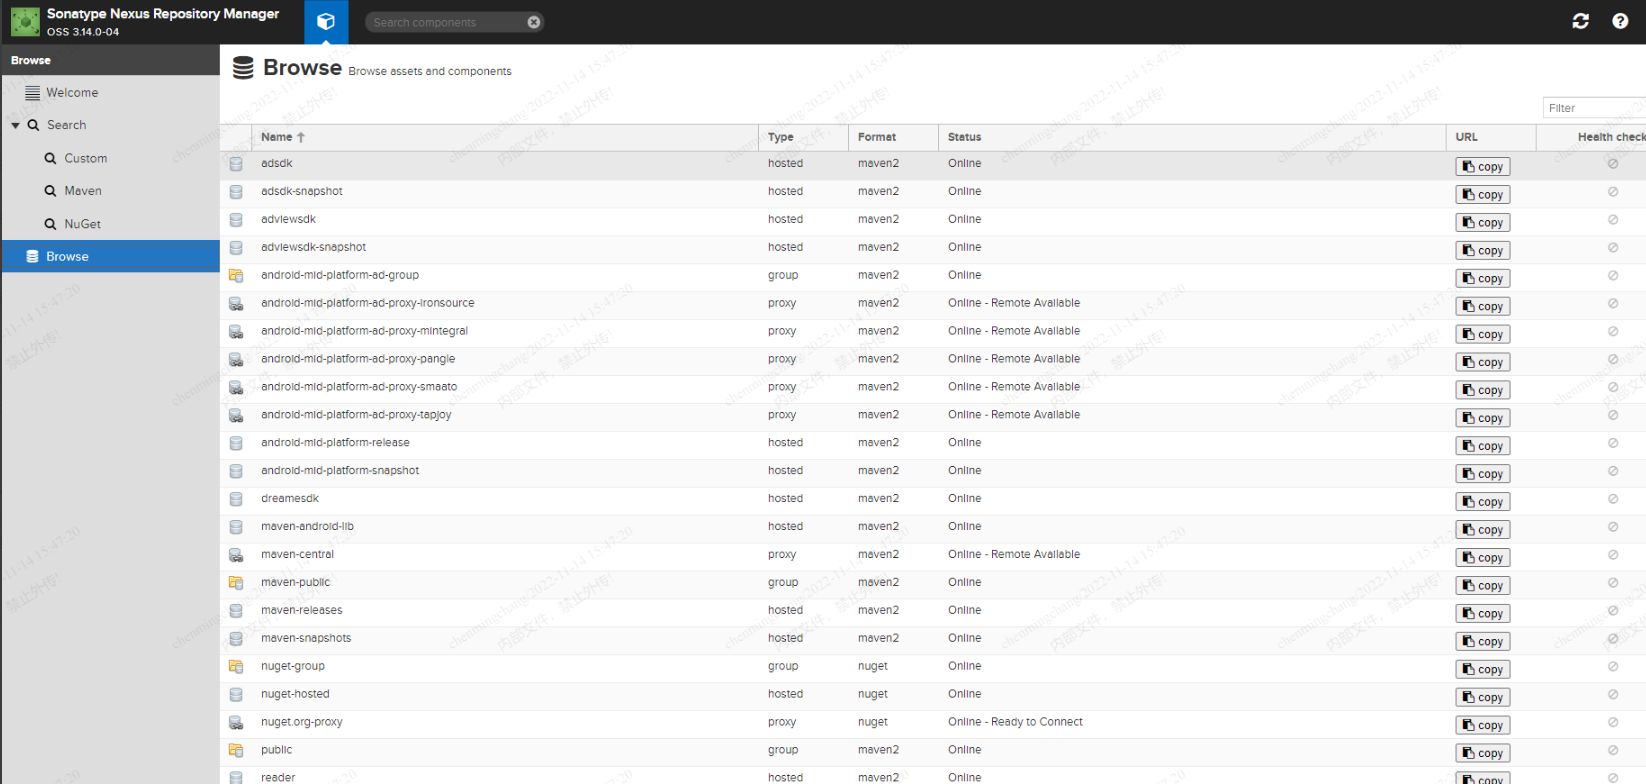Copy URL of maven-central repository
Image resolution: width=1646 pixels, height=784 pixels.
coord(1482,558)
